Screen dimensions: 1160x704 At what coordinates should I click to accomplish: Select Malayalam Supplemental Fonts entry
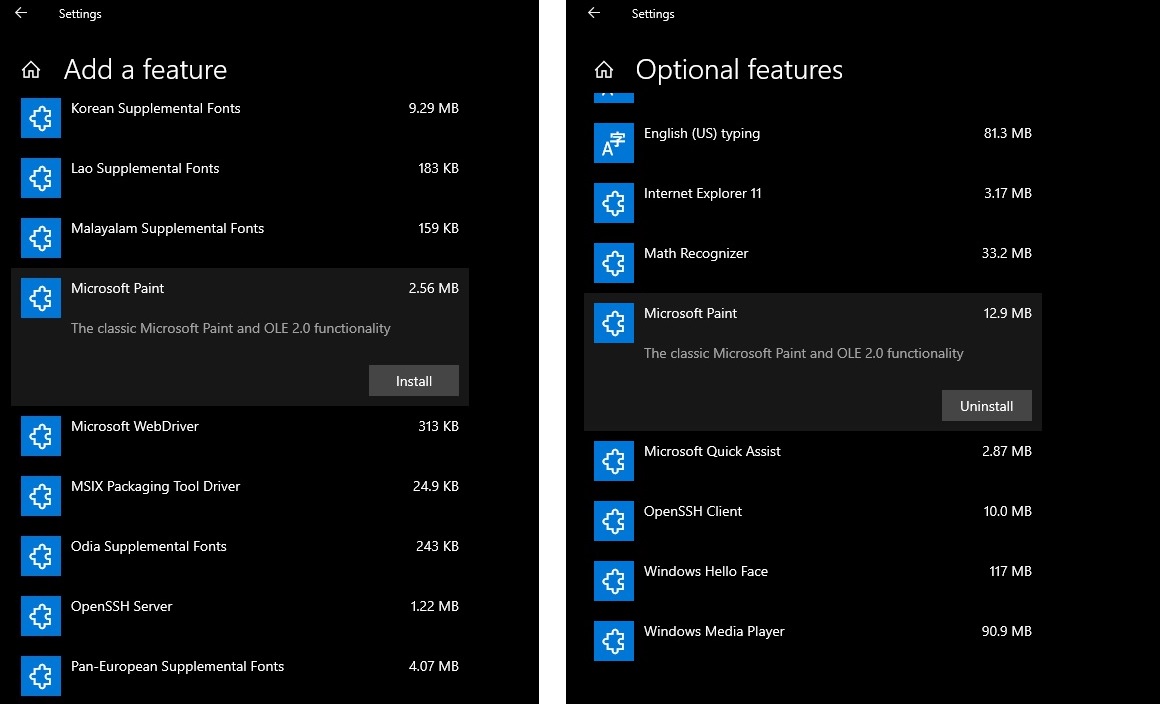pyautogui.click(x=240, y=238)
